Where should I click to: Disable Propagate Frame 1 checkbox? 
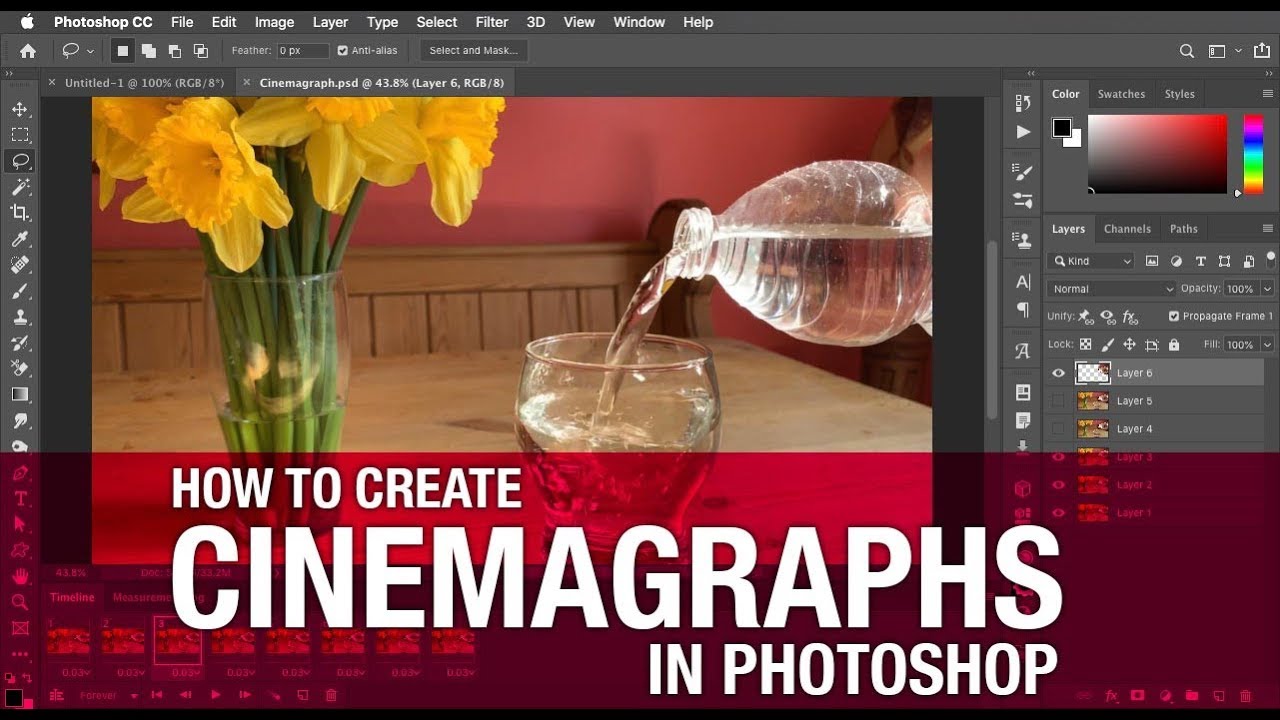coord(1174,316)
